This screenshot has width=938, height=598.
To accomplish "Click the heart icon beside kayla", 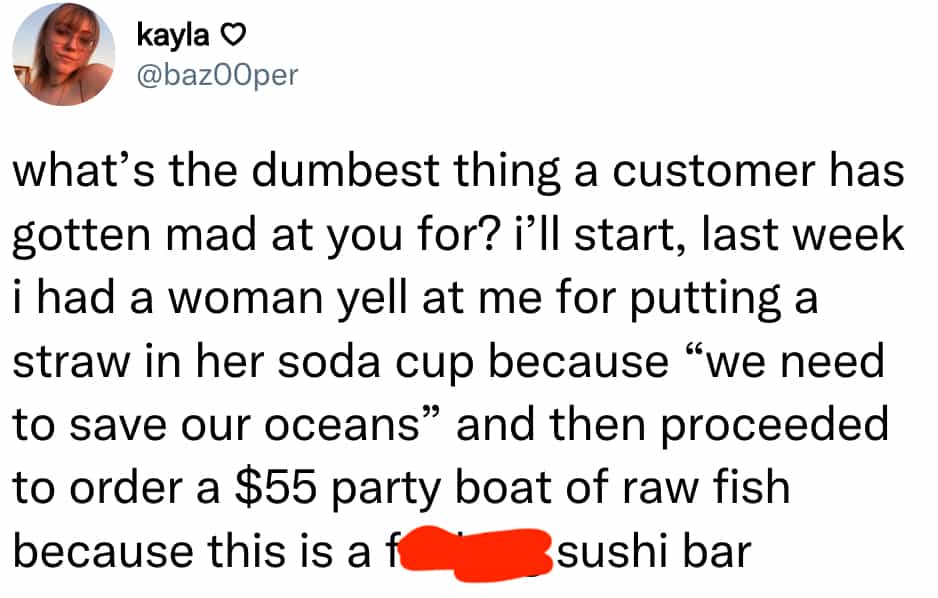I will (231, 37).
